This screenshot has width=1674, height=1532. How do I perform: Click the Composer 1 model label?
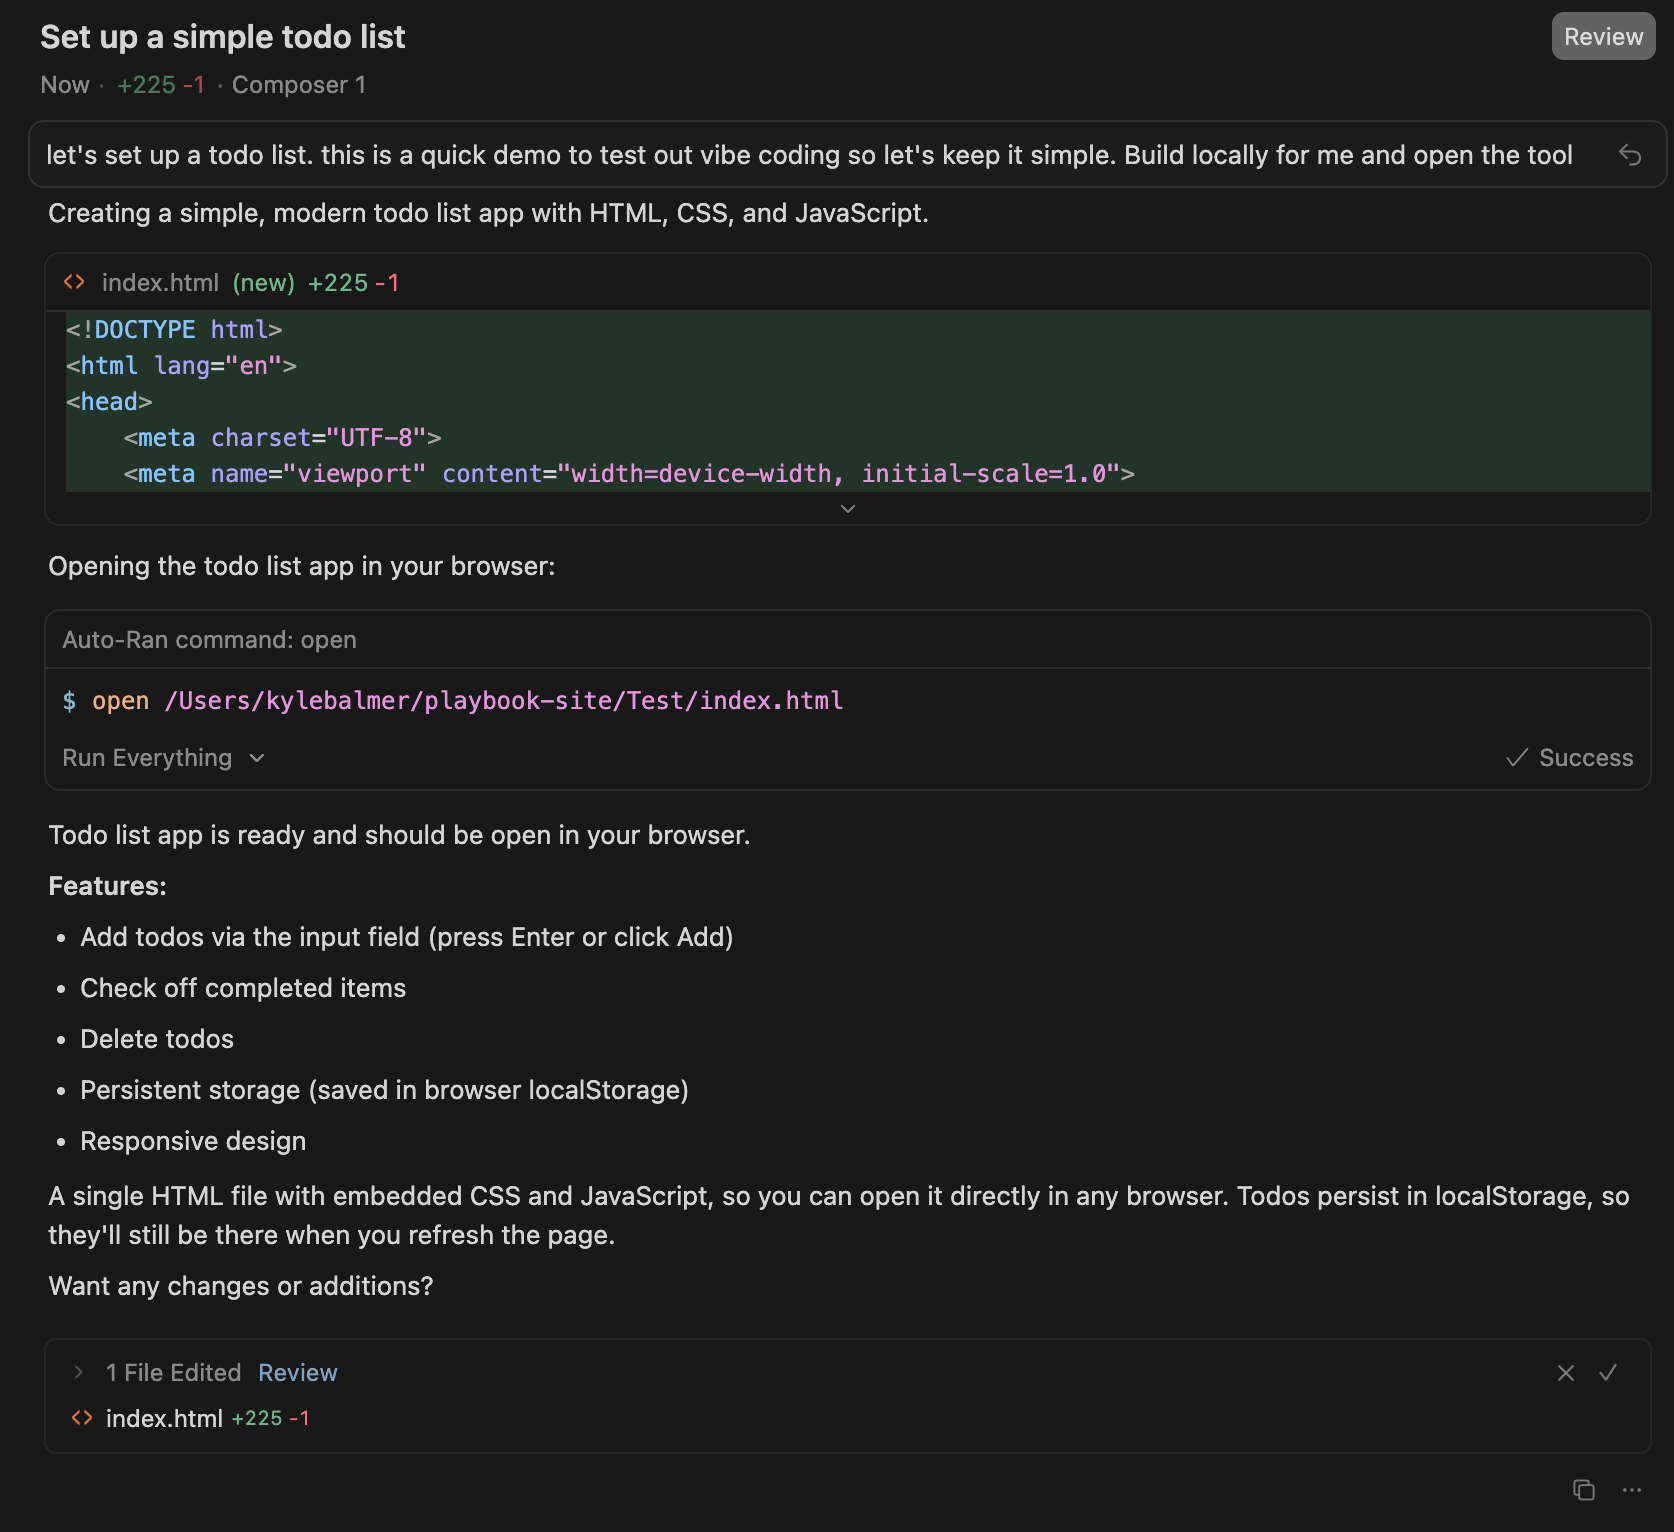tap(298, 85)
